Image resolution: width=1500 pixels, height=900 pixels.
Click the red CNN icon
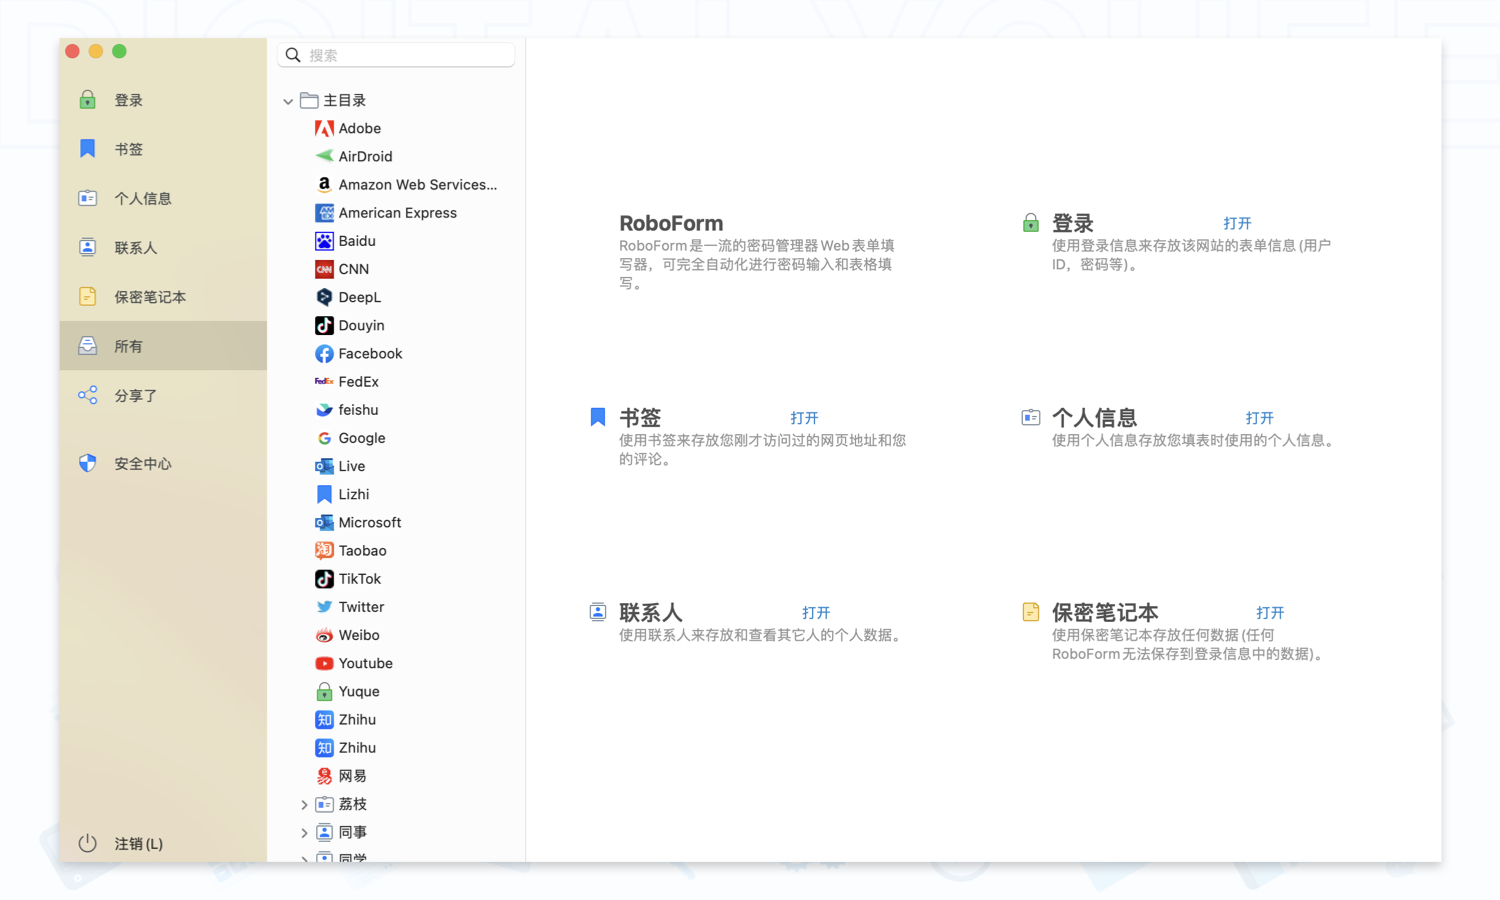[x=324, y=269]
